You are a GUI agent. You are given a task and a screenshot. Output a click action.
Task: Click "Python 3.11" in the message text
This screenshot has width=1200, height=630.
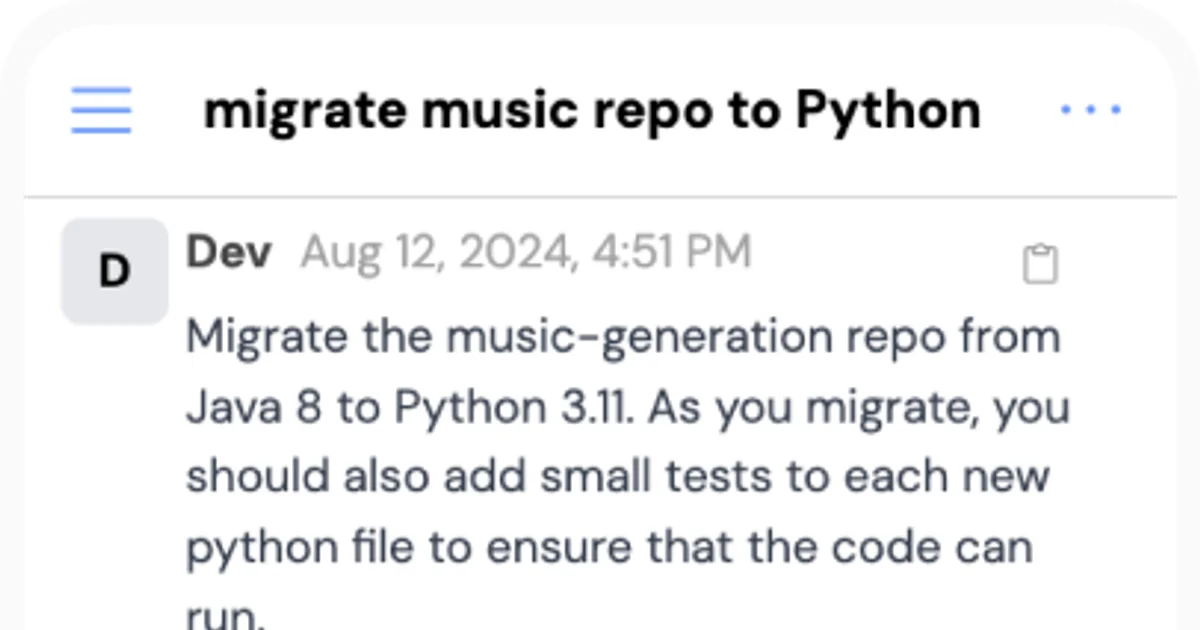point(513,407)
